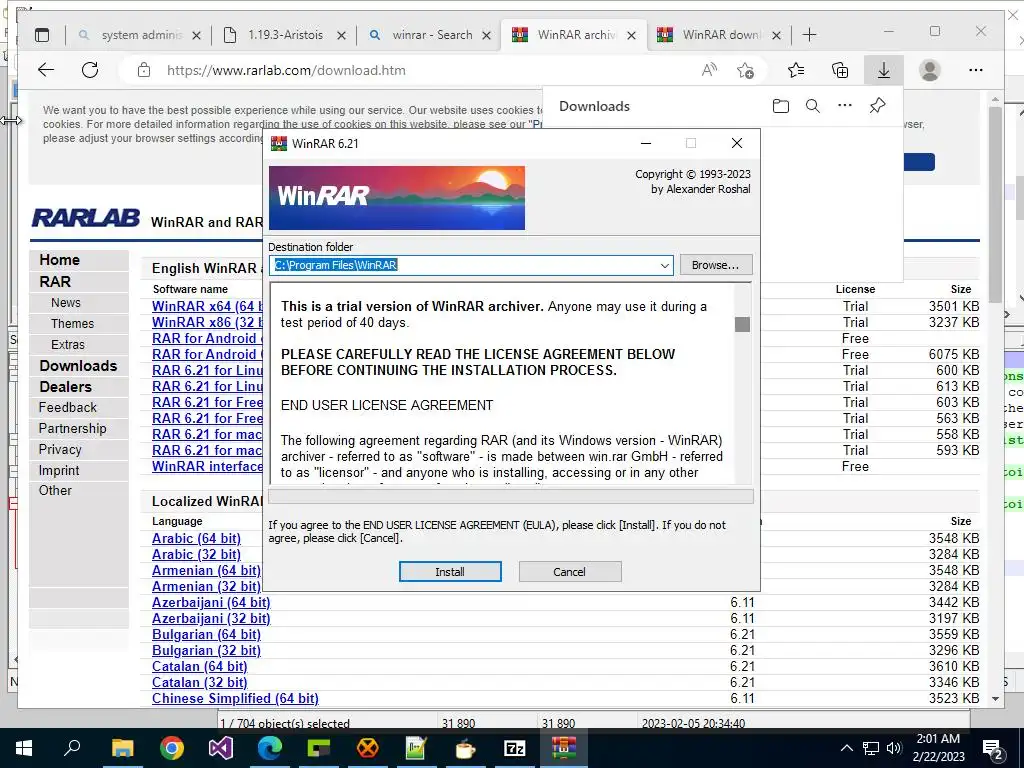Switch to the 1.19.3-Aristois tab

click(285, 35)
